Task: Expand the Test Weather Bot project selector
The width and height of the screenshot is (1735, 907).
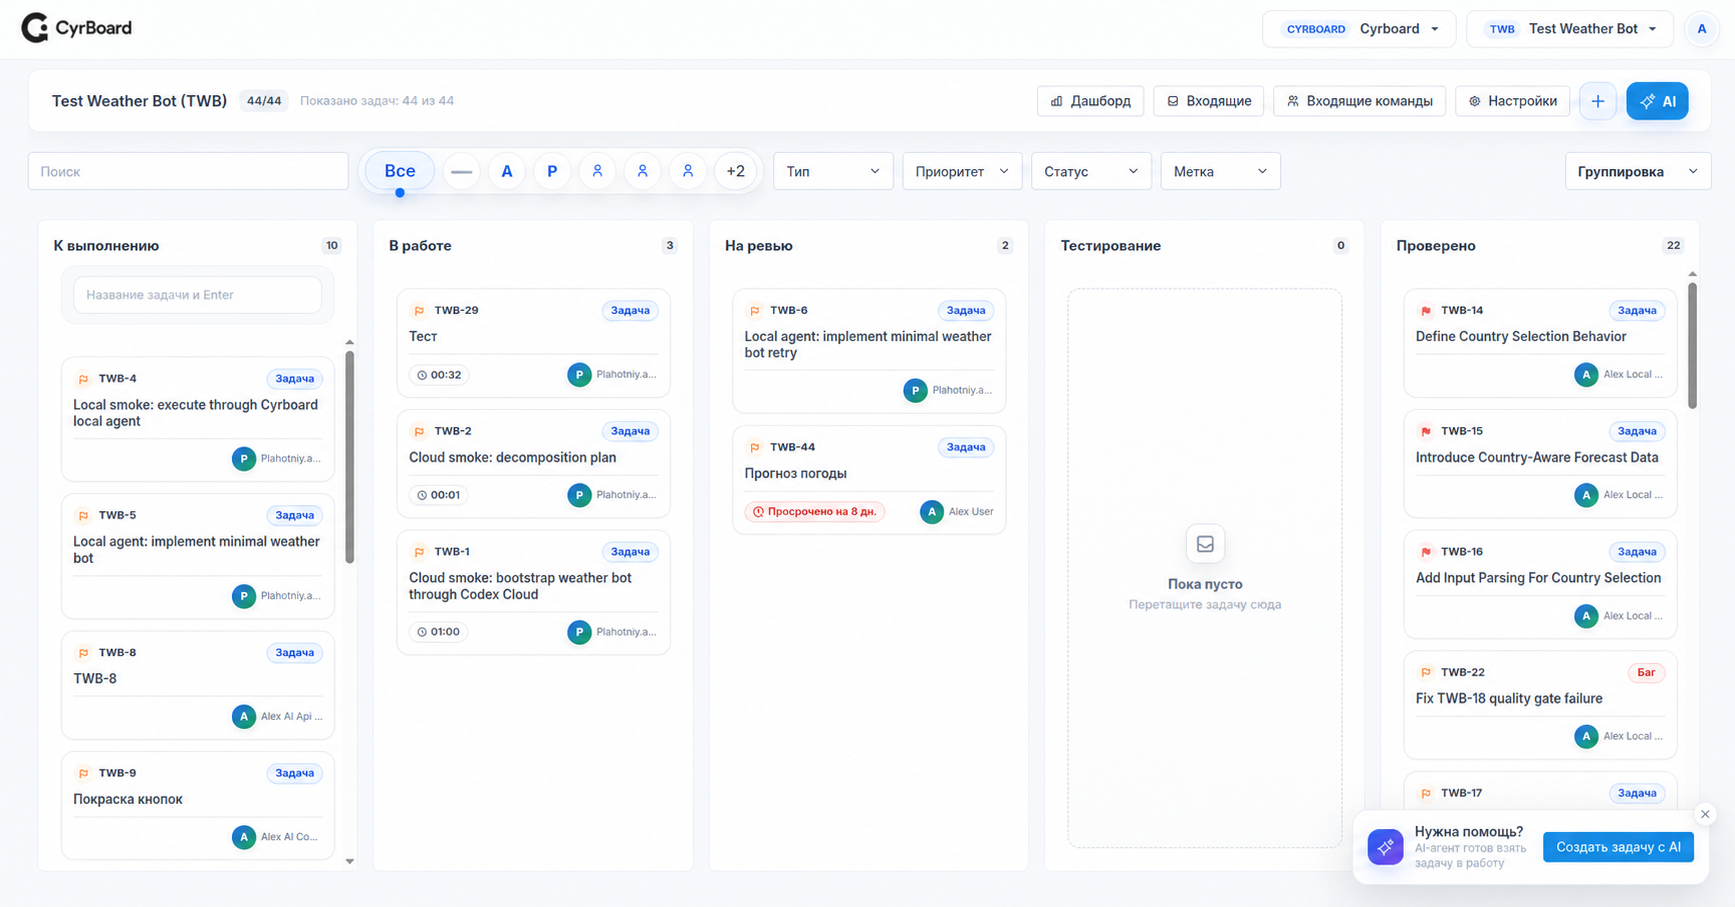Action: pos(1571,29)
